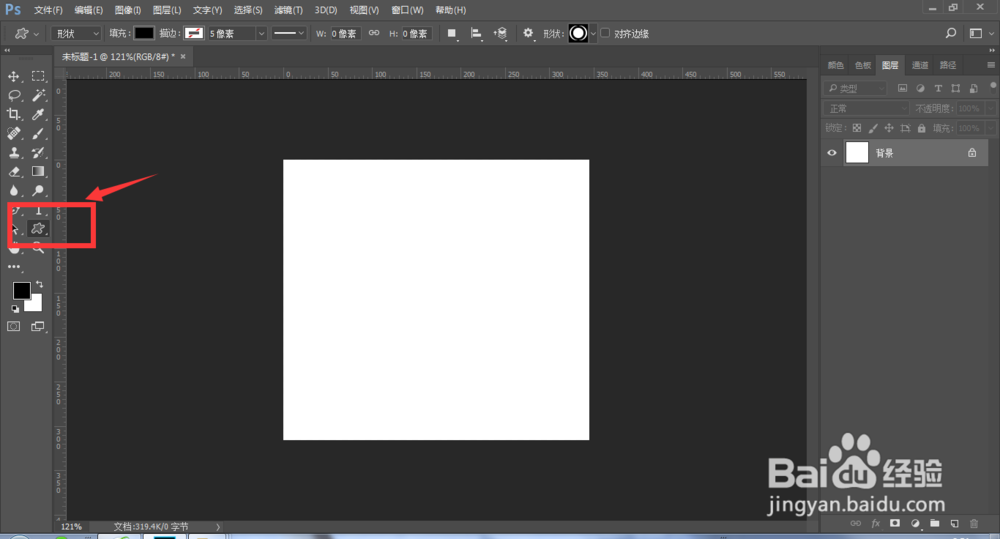Viewport: 1000px width, 539px height.
Task: Open the shape geometry gear settings
Action: click(x=528, y=33)
